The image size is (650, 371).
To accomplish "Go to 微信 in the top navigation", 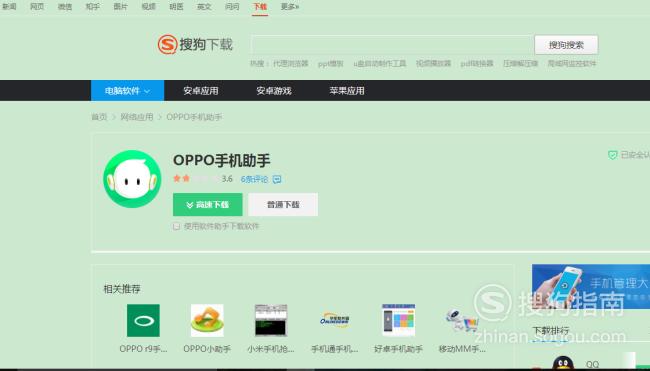I will pyautogui.click(x=65, y=7).
